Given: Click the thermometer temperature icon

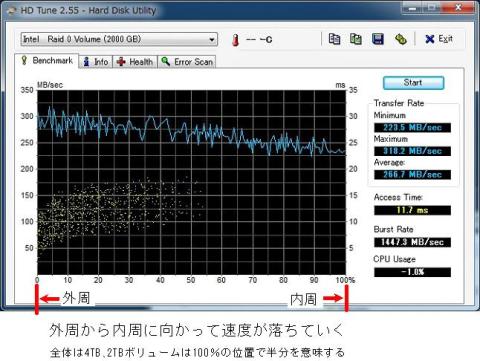Looking at the screenshot, I should coord(236,40).
